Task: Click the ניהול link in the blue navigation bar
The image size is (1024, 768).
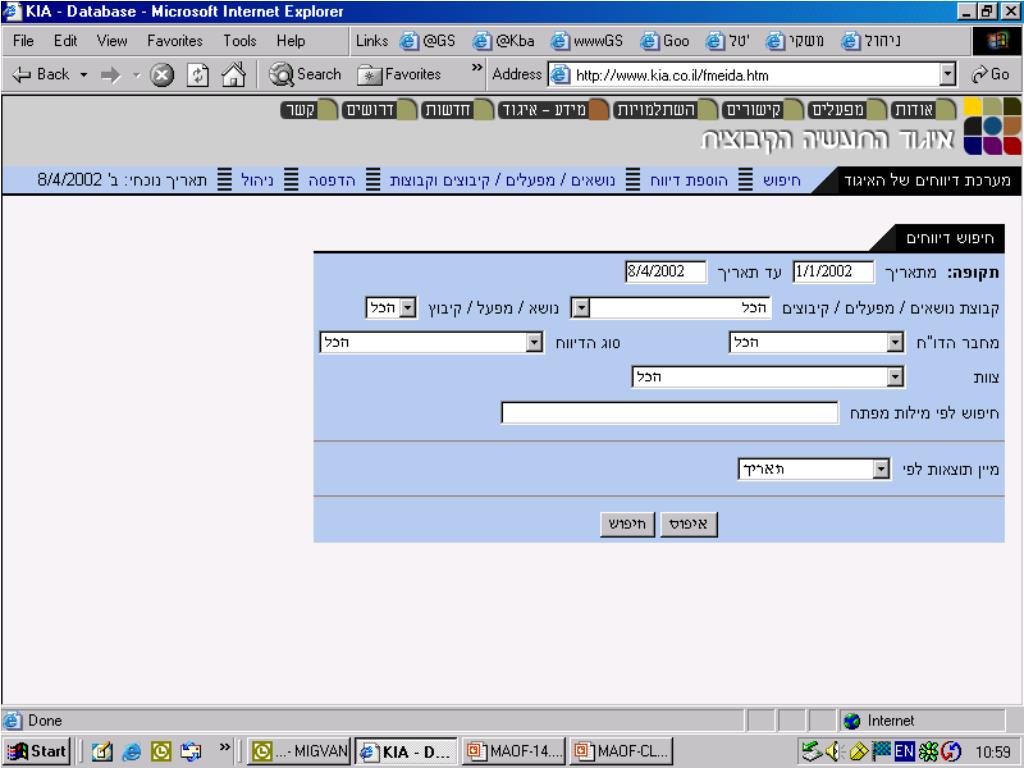Action: pyautogui.click(x=257, y=180)
